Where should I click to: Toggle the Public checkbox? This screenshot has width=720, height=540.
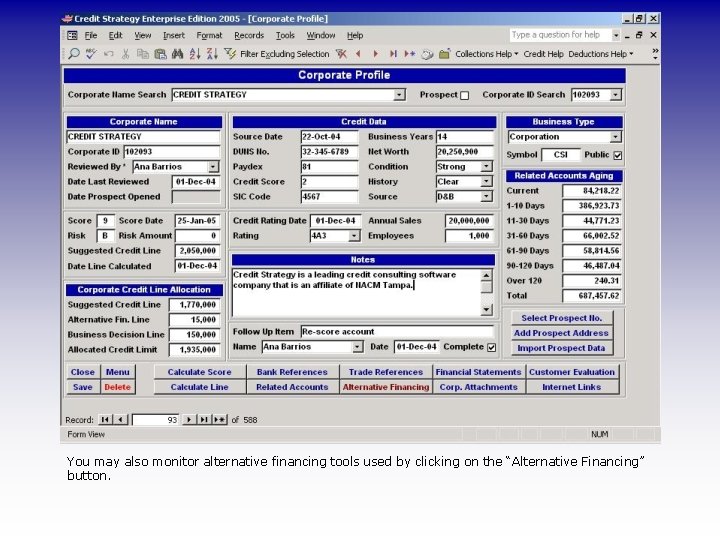click(x=618, y=155)
